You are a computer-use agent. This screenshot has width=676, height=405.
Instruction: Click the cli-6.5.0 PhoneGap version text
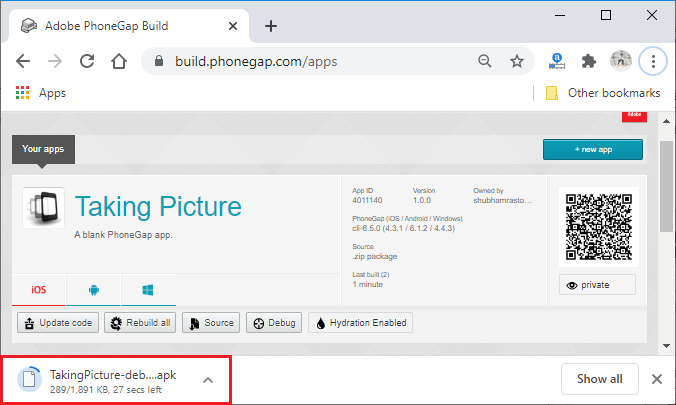[x=403, y=228]
